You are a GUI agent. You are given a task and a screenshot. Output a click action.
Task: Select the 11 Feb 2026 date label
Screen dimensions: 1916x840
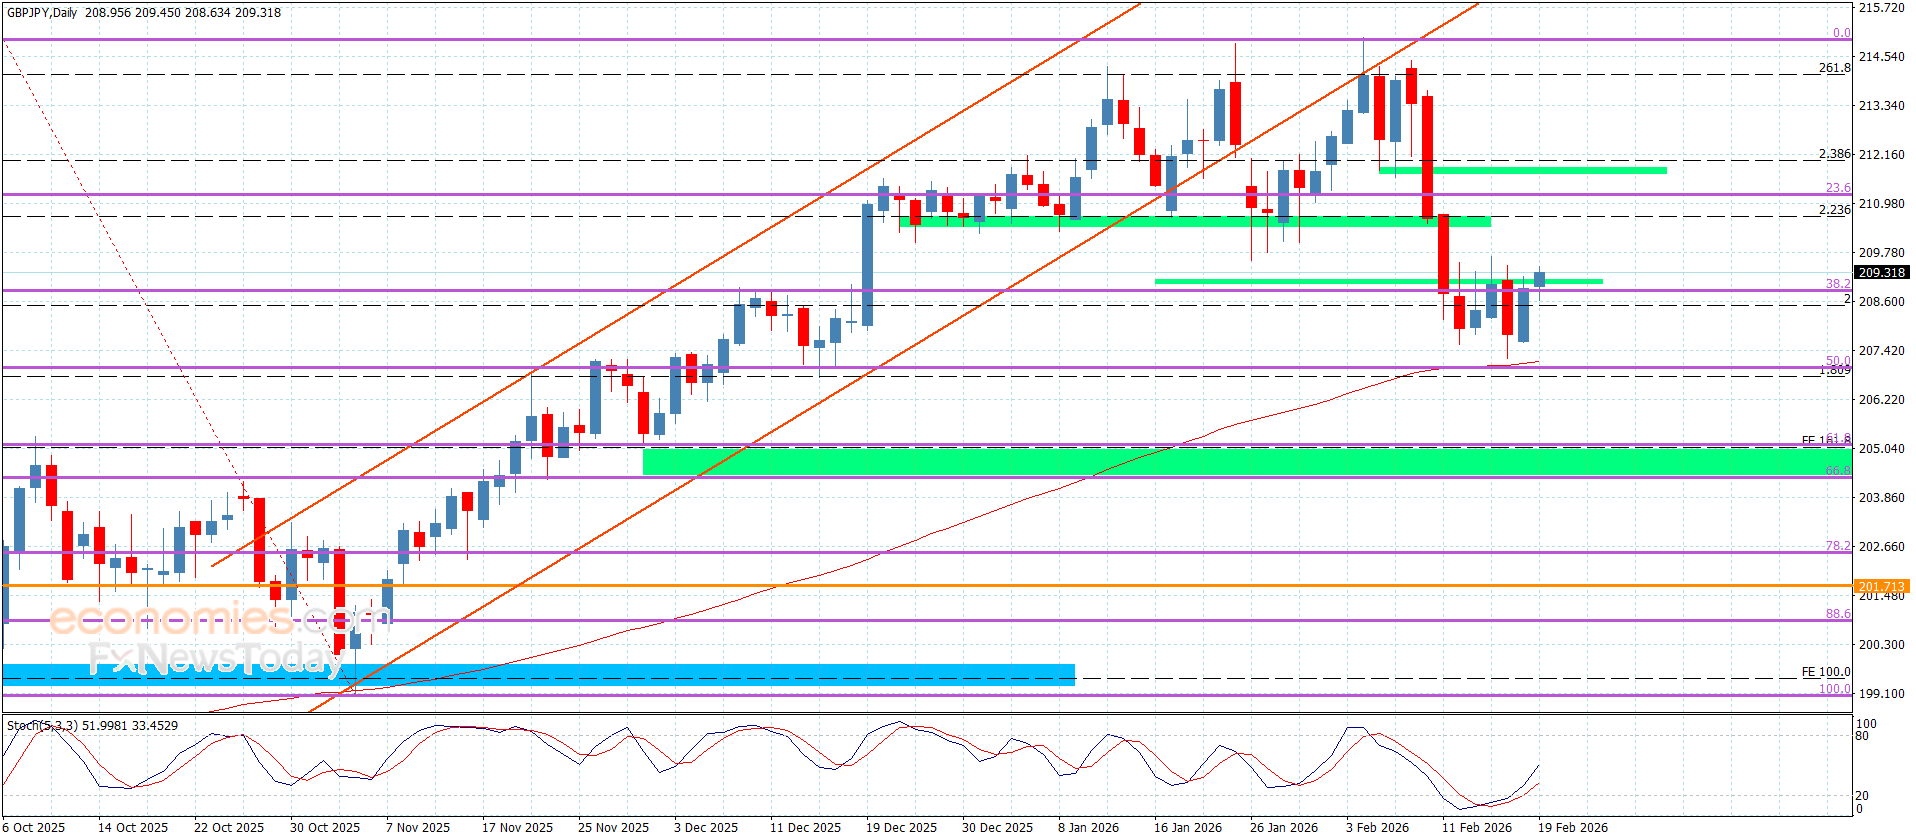(1476, 827)
